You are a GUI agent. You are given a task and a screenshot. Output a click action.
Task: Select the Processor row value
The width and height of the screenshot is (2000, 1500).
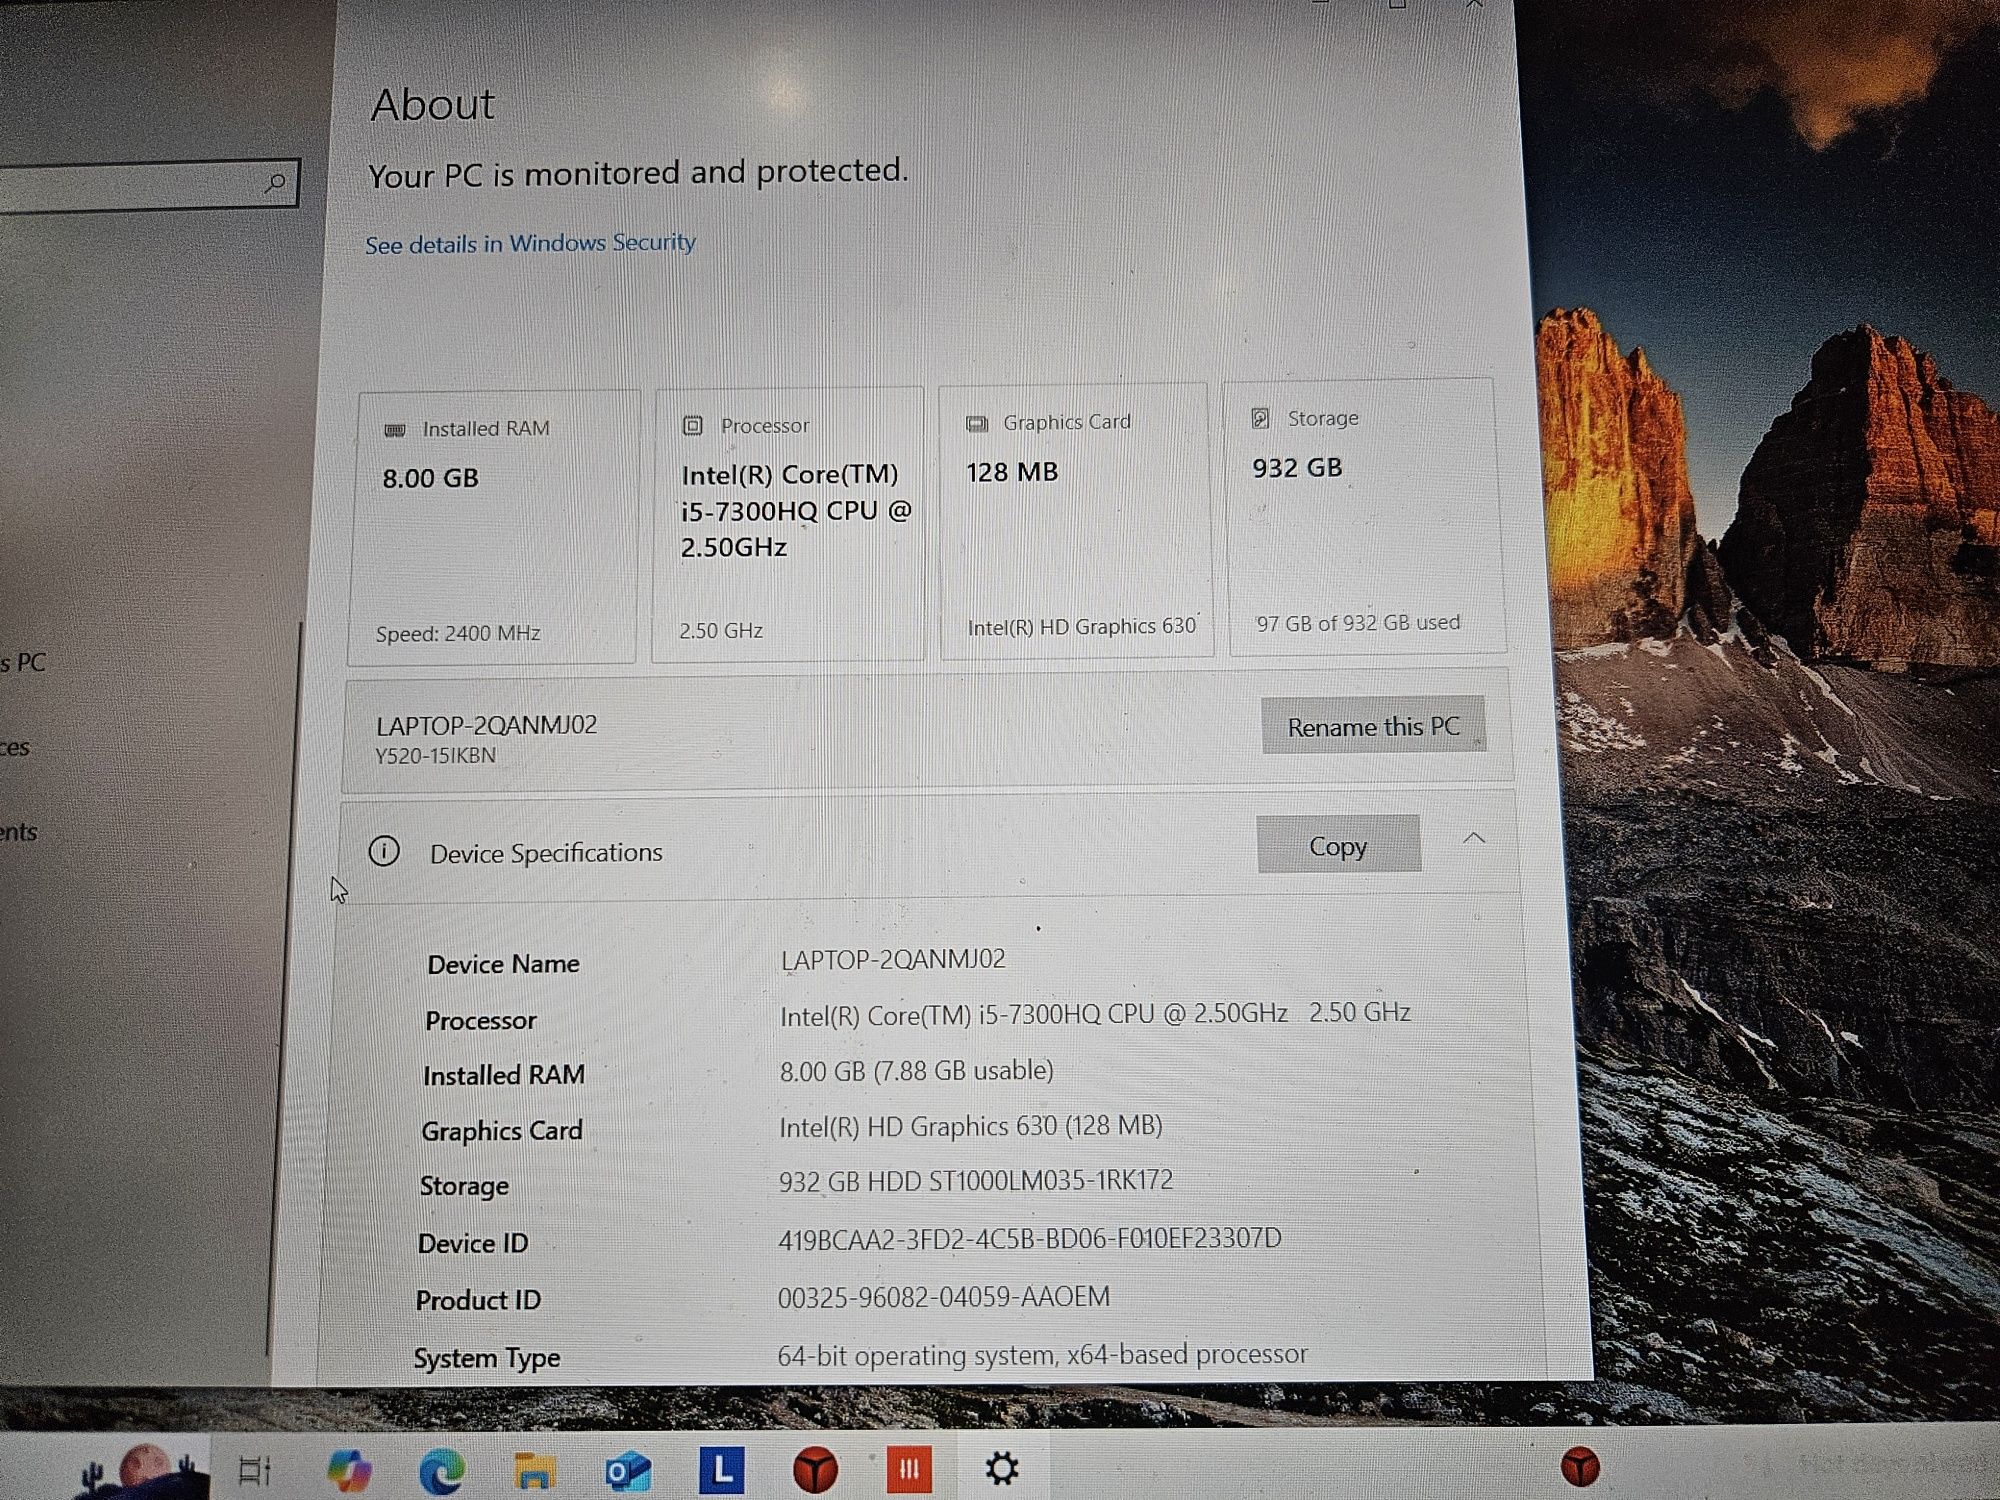(1095, 1014)
